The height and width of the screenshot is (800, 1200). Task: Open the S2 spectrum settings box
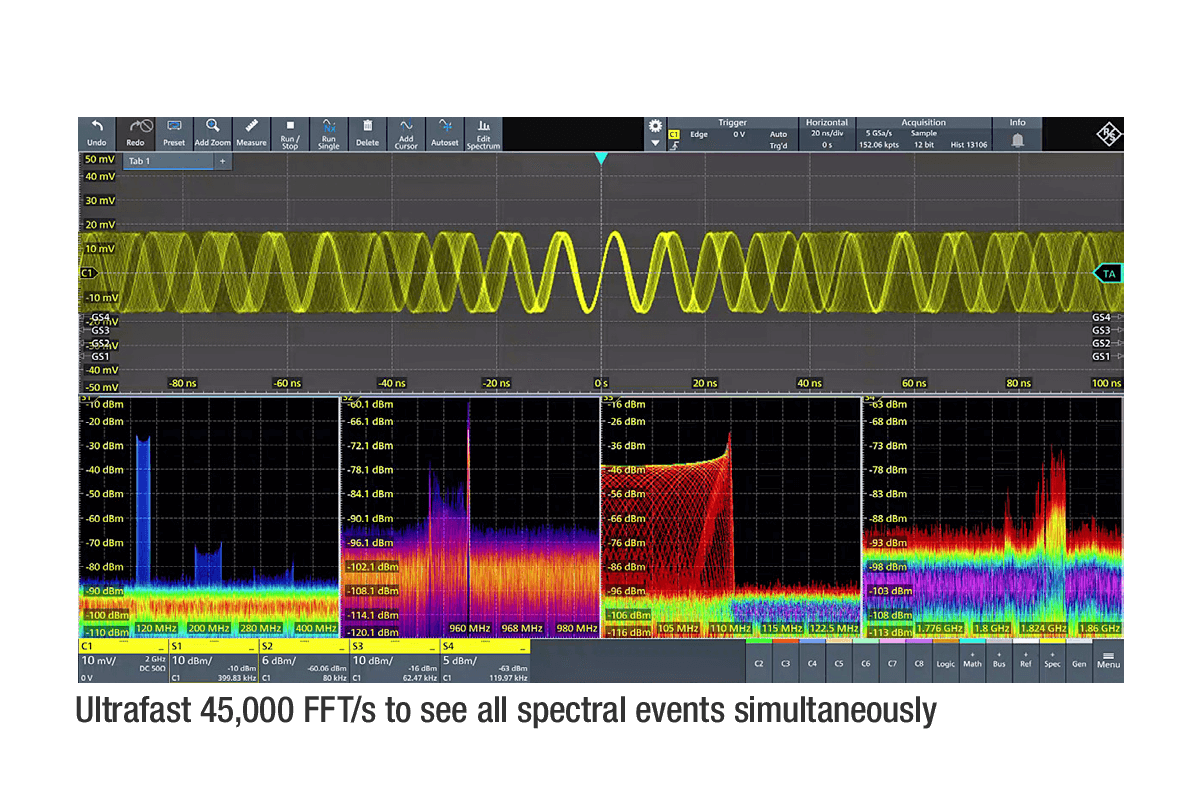(303, 662)
